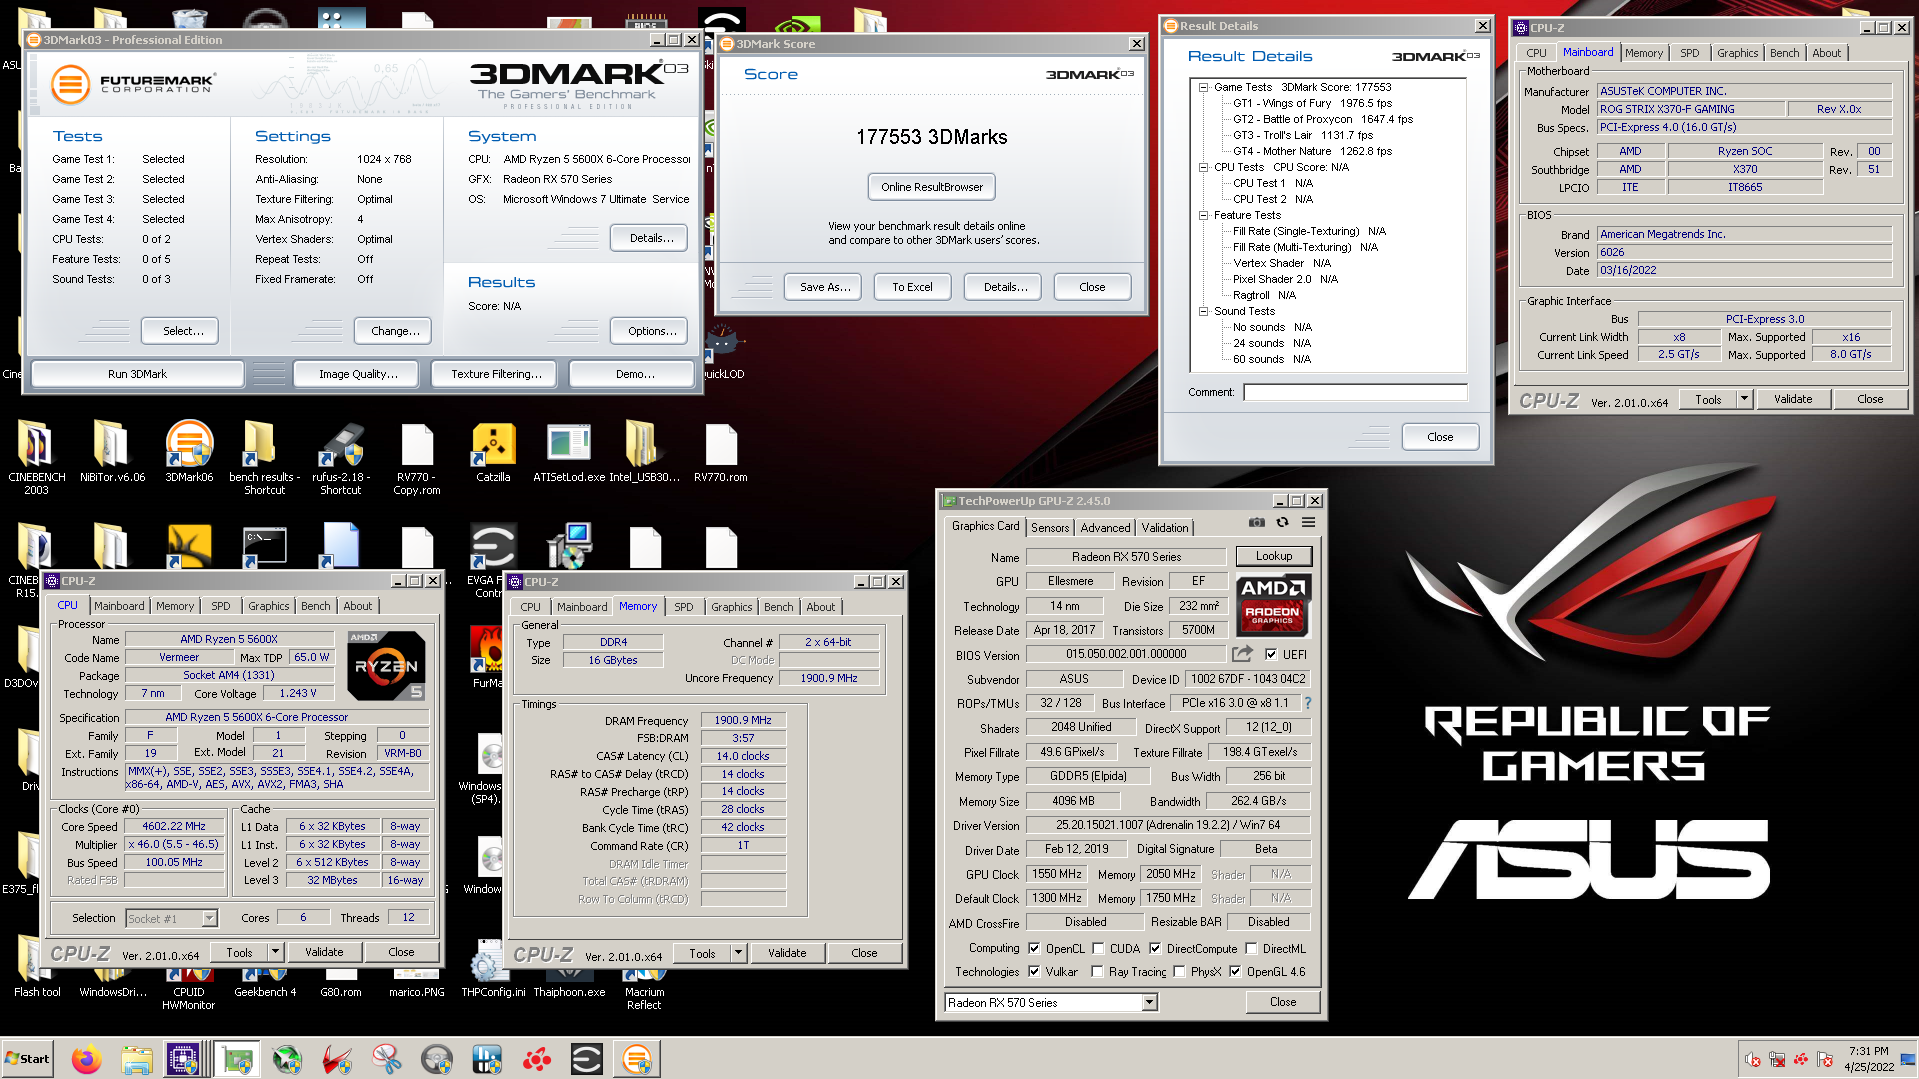1919x1079 pixels.
Task: Open Validation tab in GPU-Z
Action: [x=1165, y=527]
